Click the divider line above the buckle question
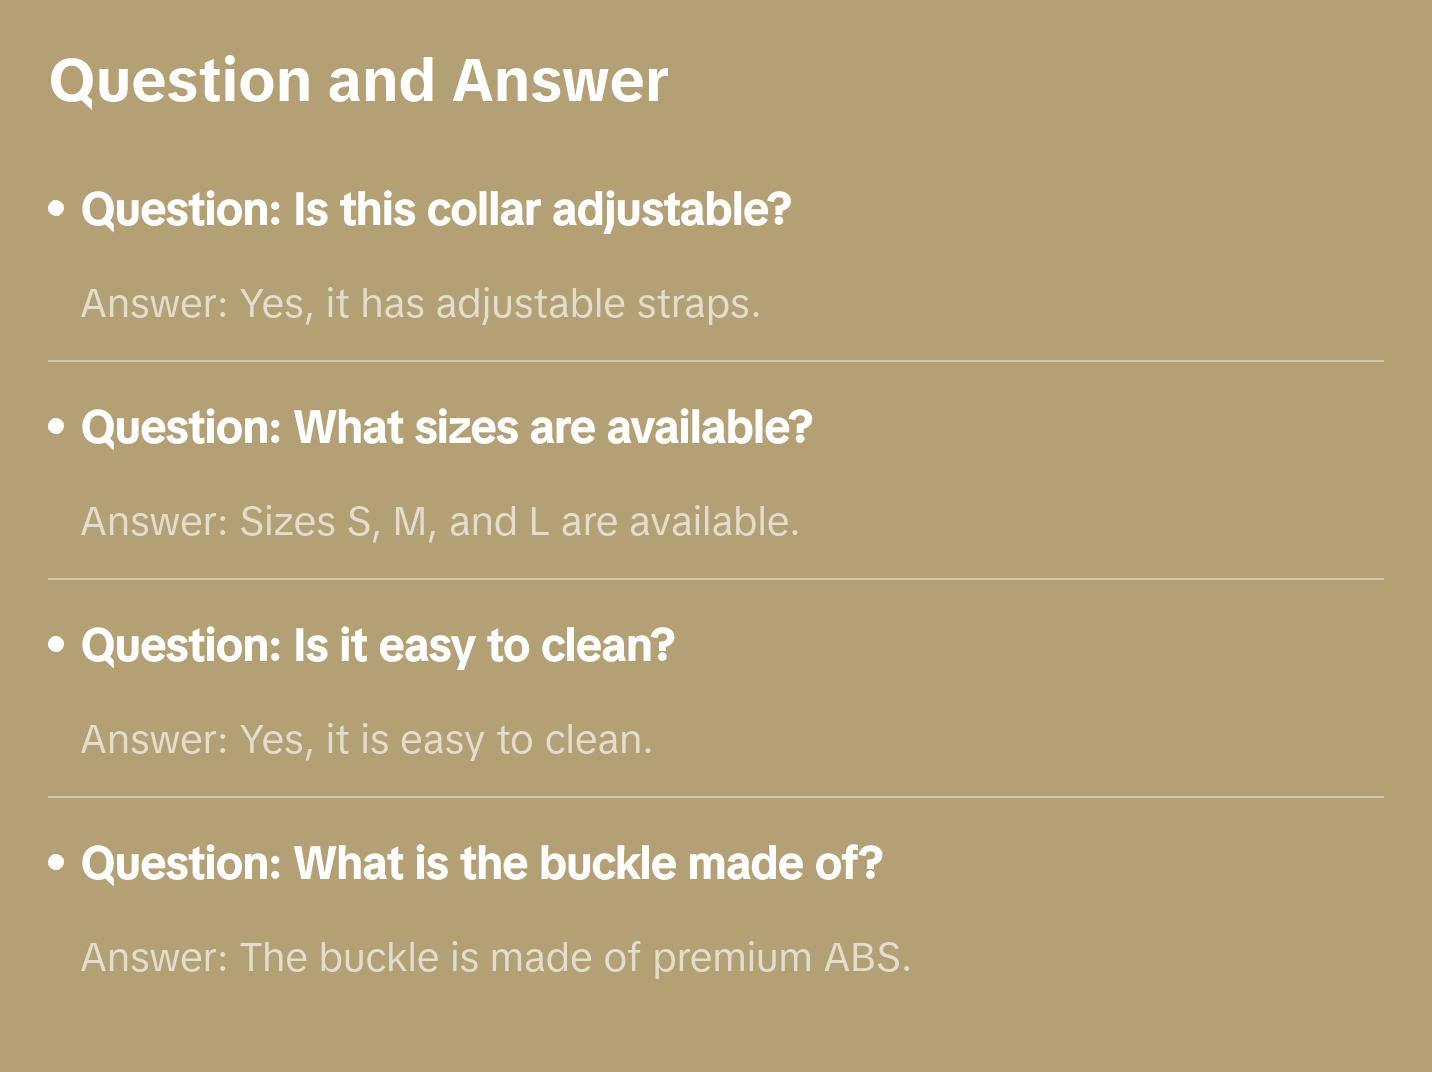 [716, 797]
